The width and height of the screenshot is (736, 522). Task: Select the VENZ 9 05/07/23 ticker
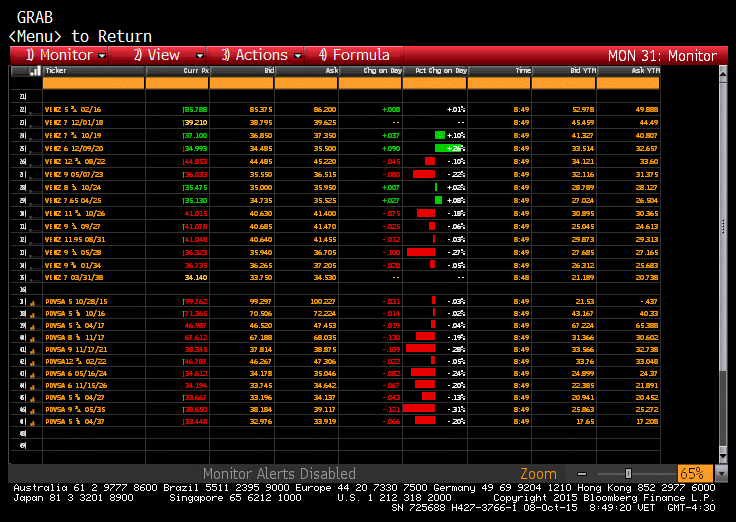click(x=74, y=175)
